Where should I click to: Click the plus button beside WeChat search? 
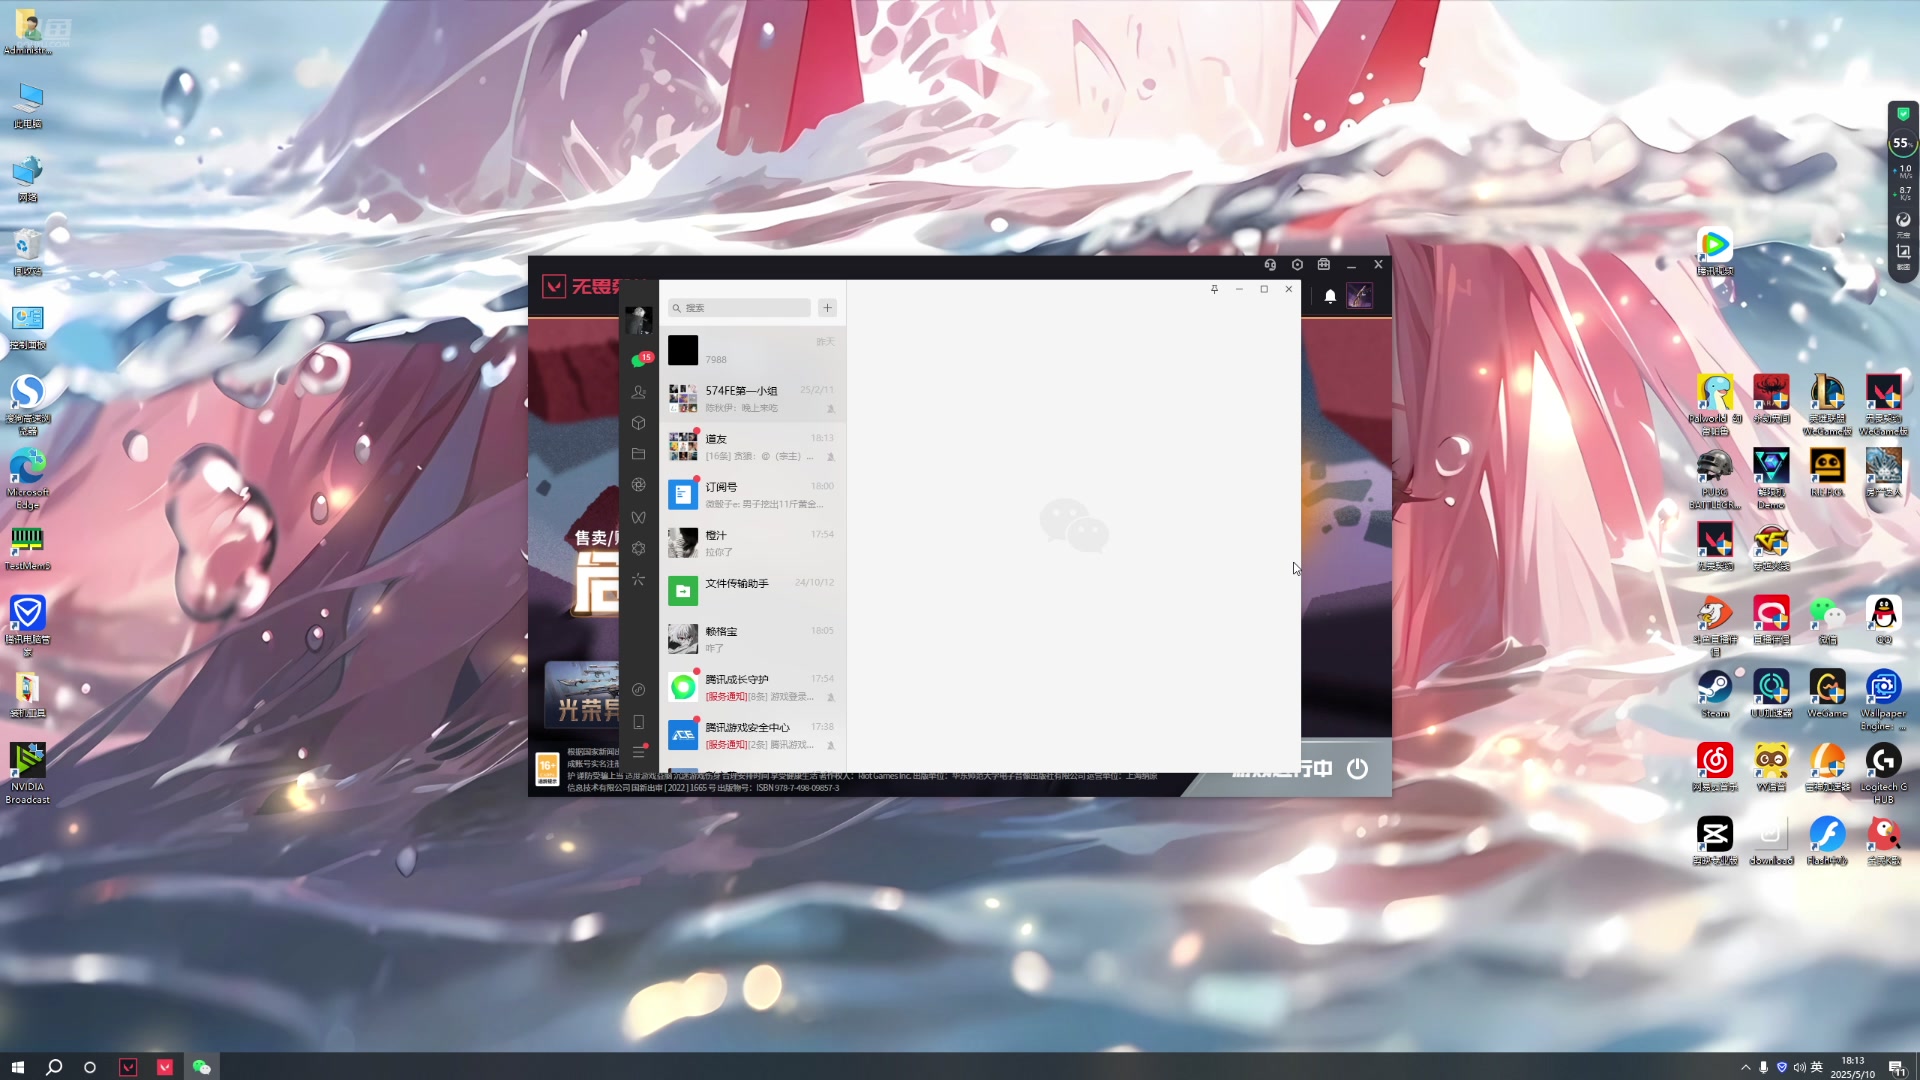click(x=827, y=308)
